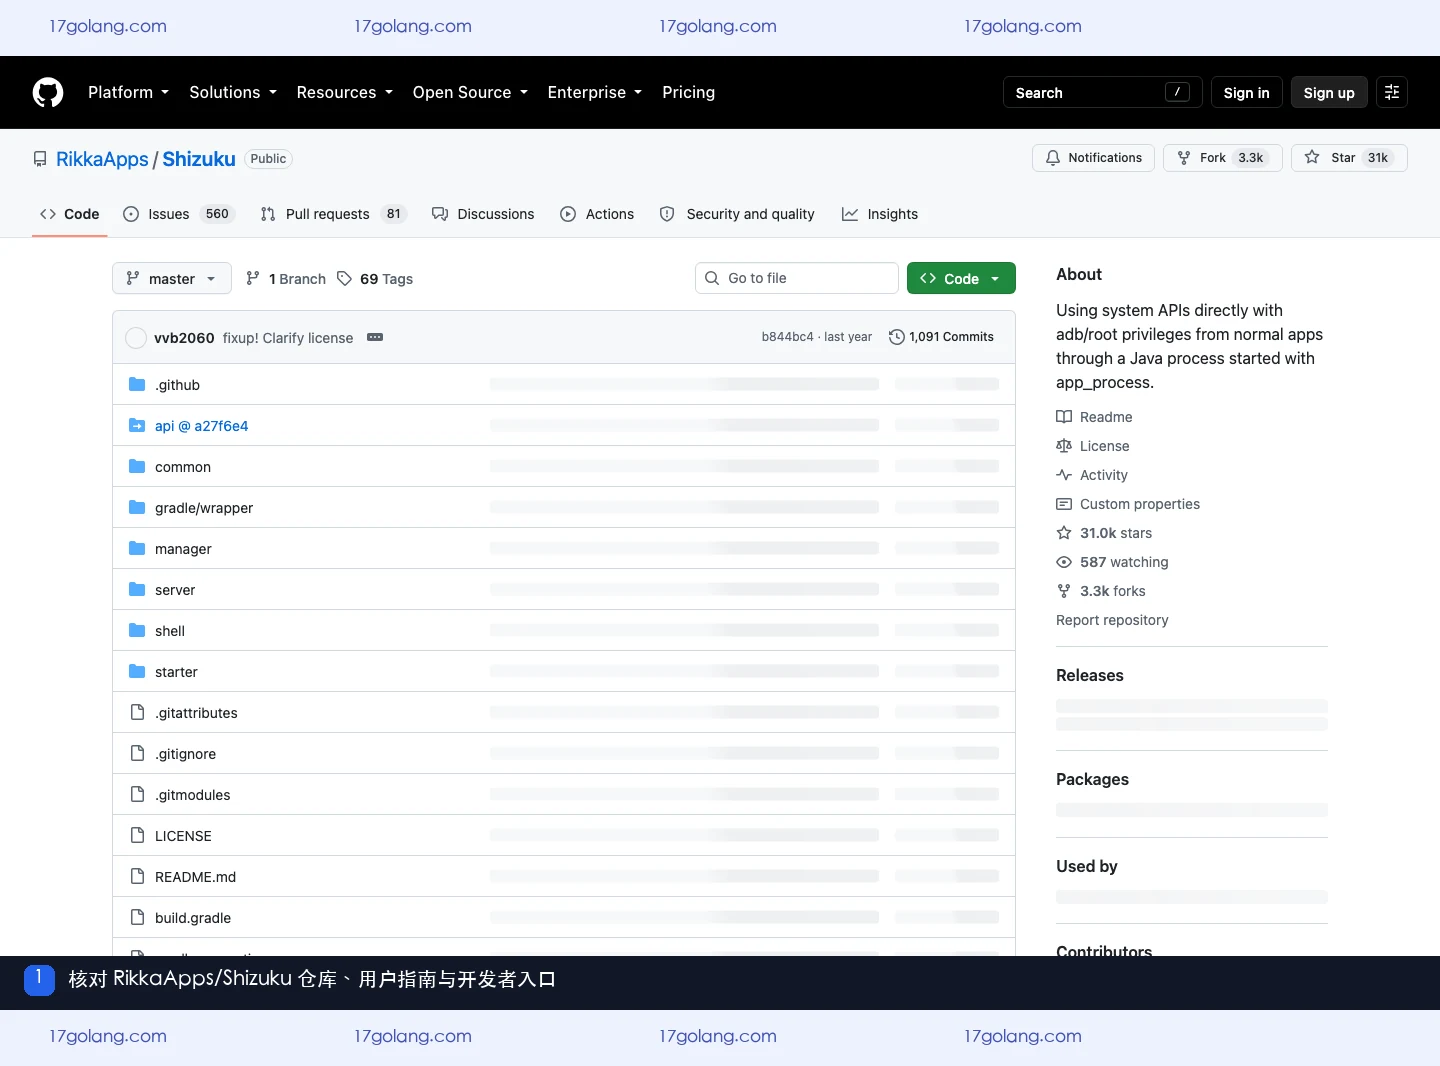This screenshot has height=1066, width=1440.
Task: Click the .github folder icon
Action: (x=137, y=385)
